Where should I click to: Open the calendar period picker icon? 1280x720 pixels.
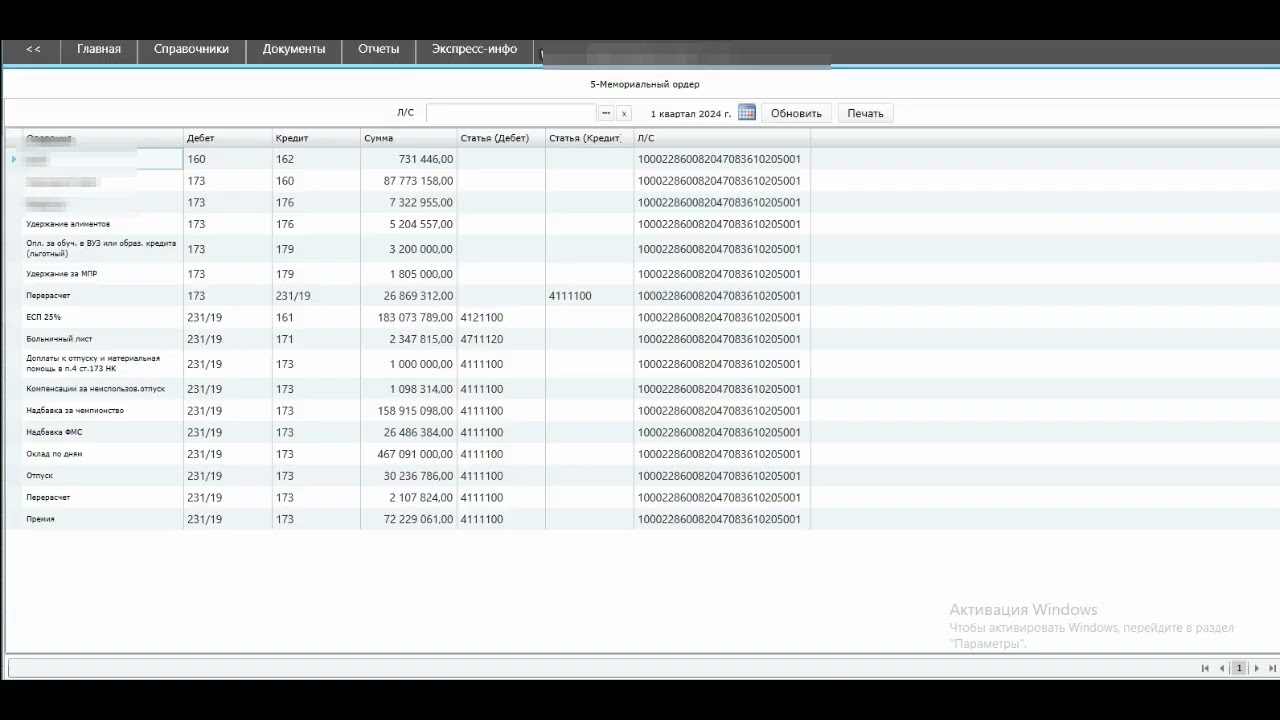[747, 113]
